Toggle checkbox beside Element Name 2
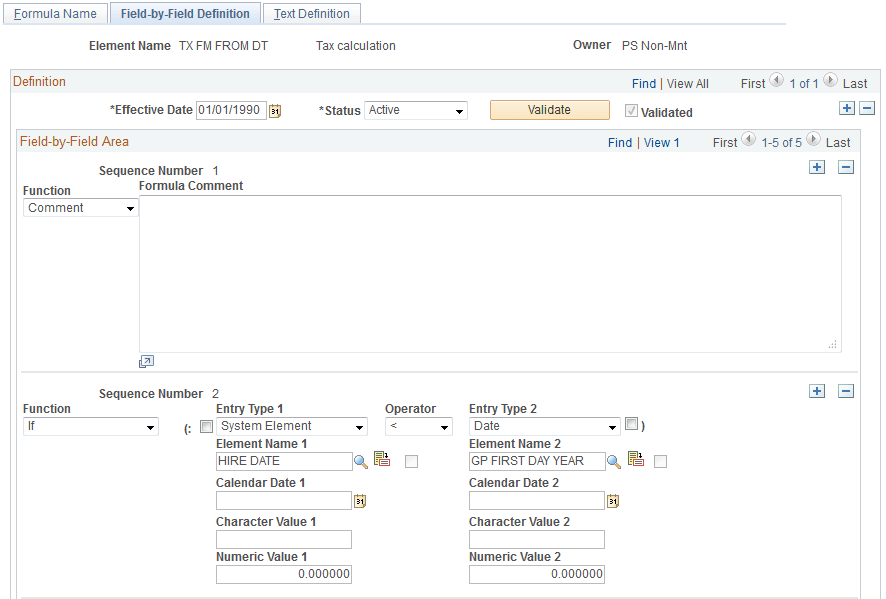 point(660,462)
